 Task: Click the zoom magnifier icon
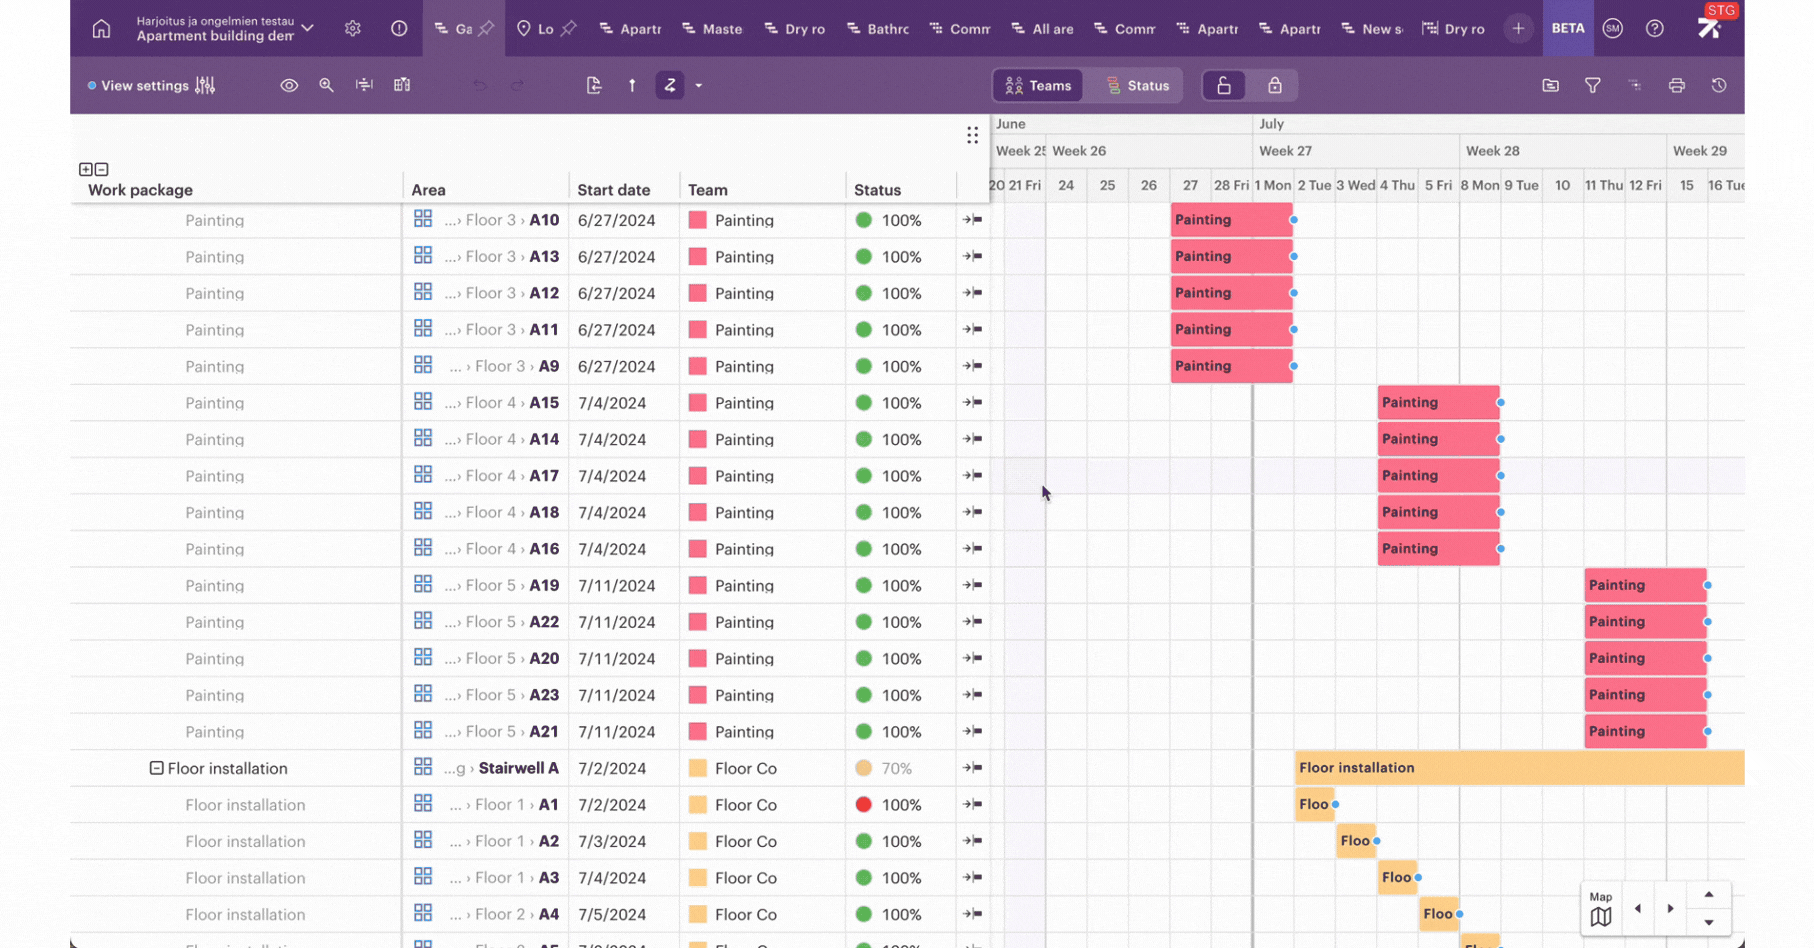click(326, 86)
